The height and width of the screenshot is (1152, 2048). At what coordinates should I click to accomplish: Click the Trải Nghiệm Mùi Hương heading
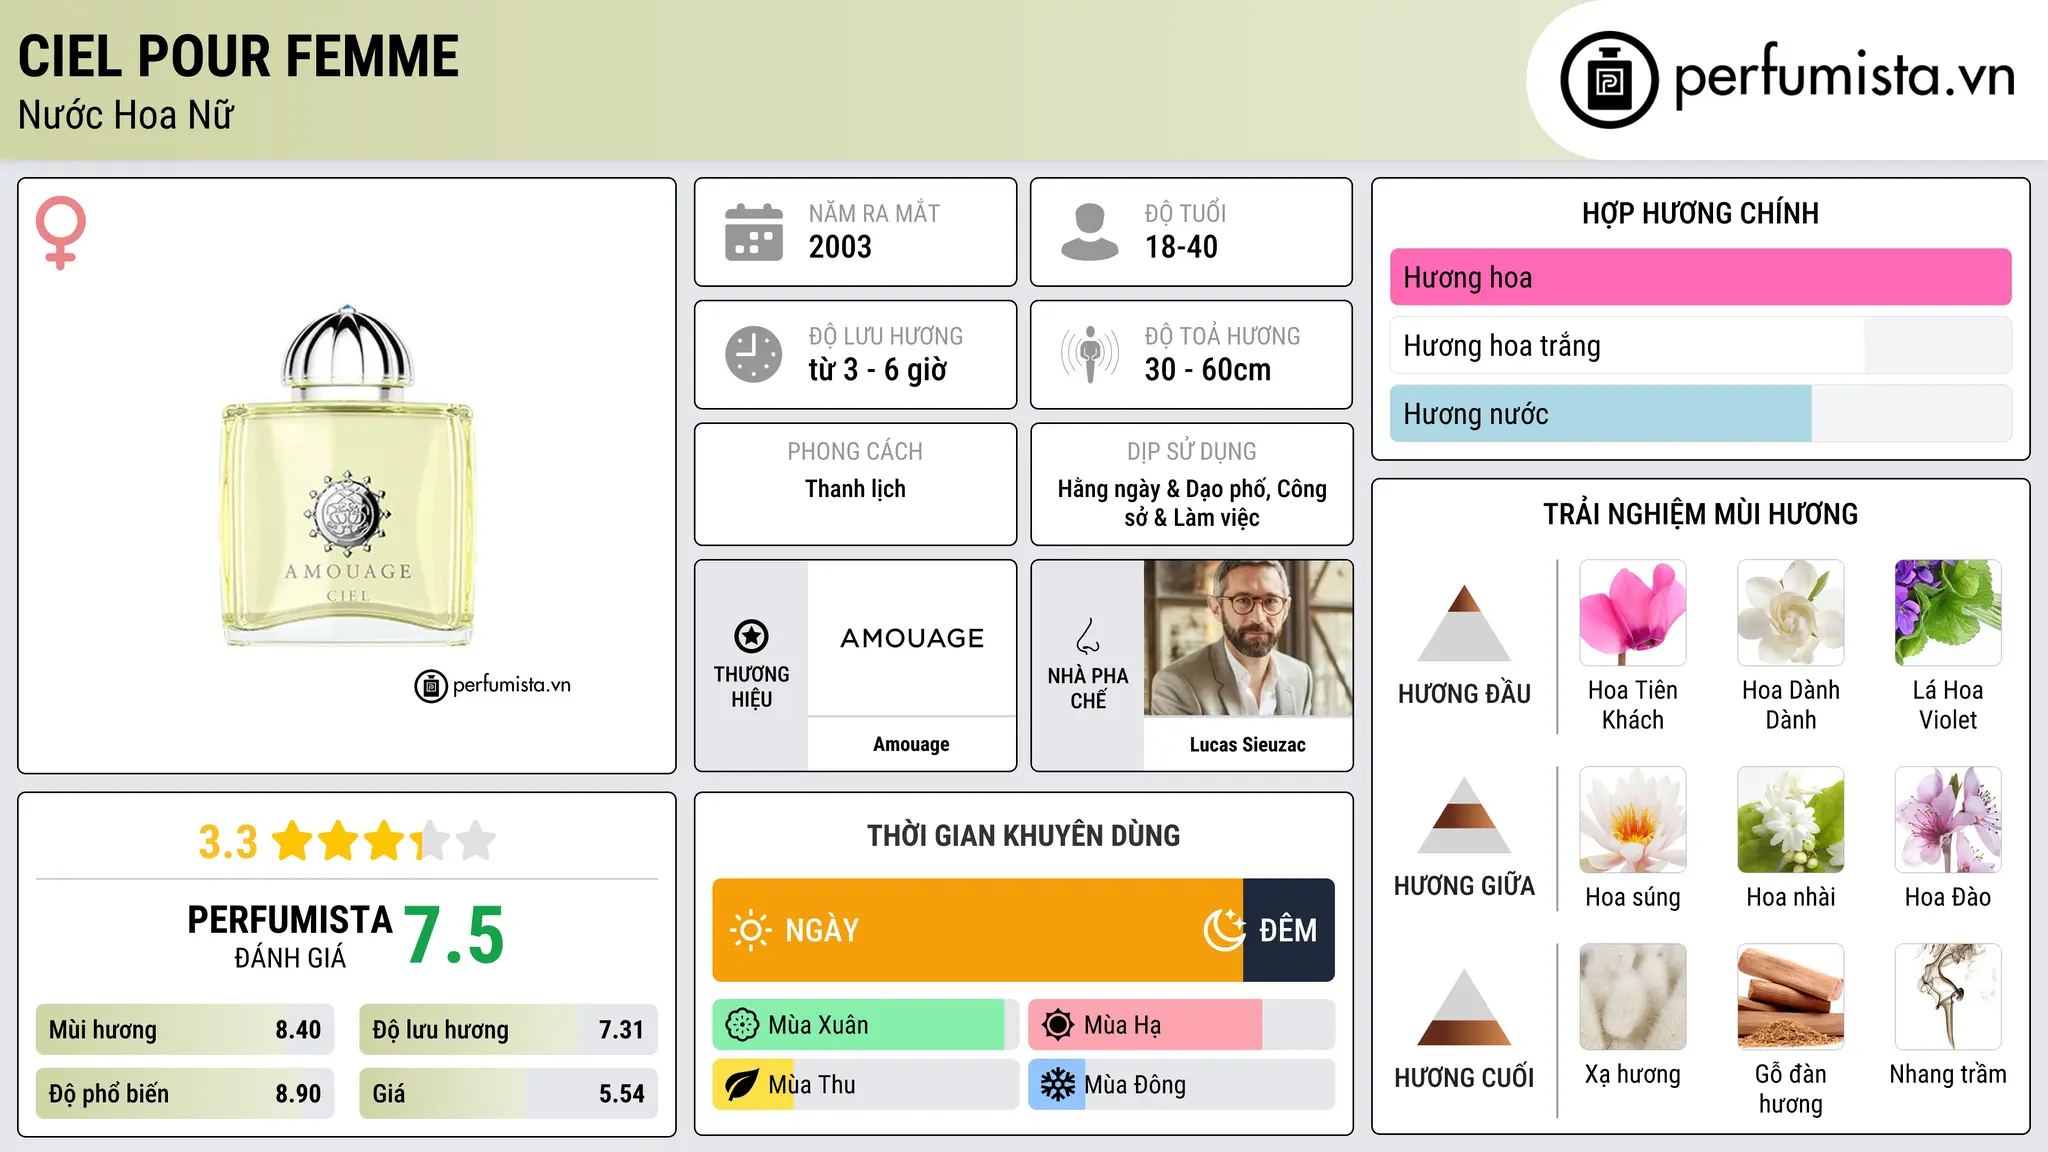coord(1700,514)
